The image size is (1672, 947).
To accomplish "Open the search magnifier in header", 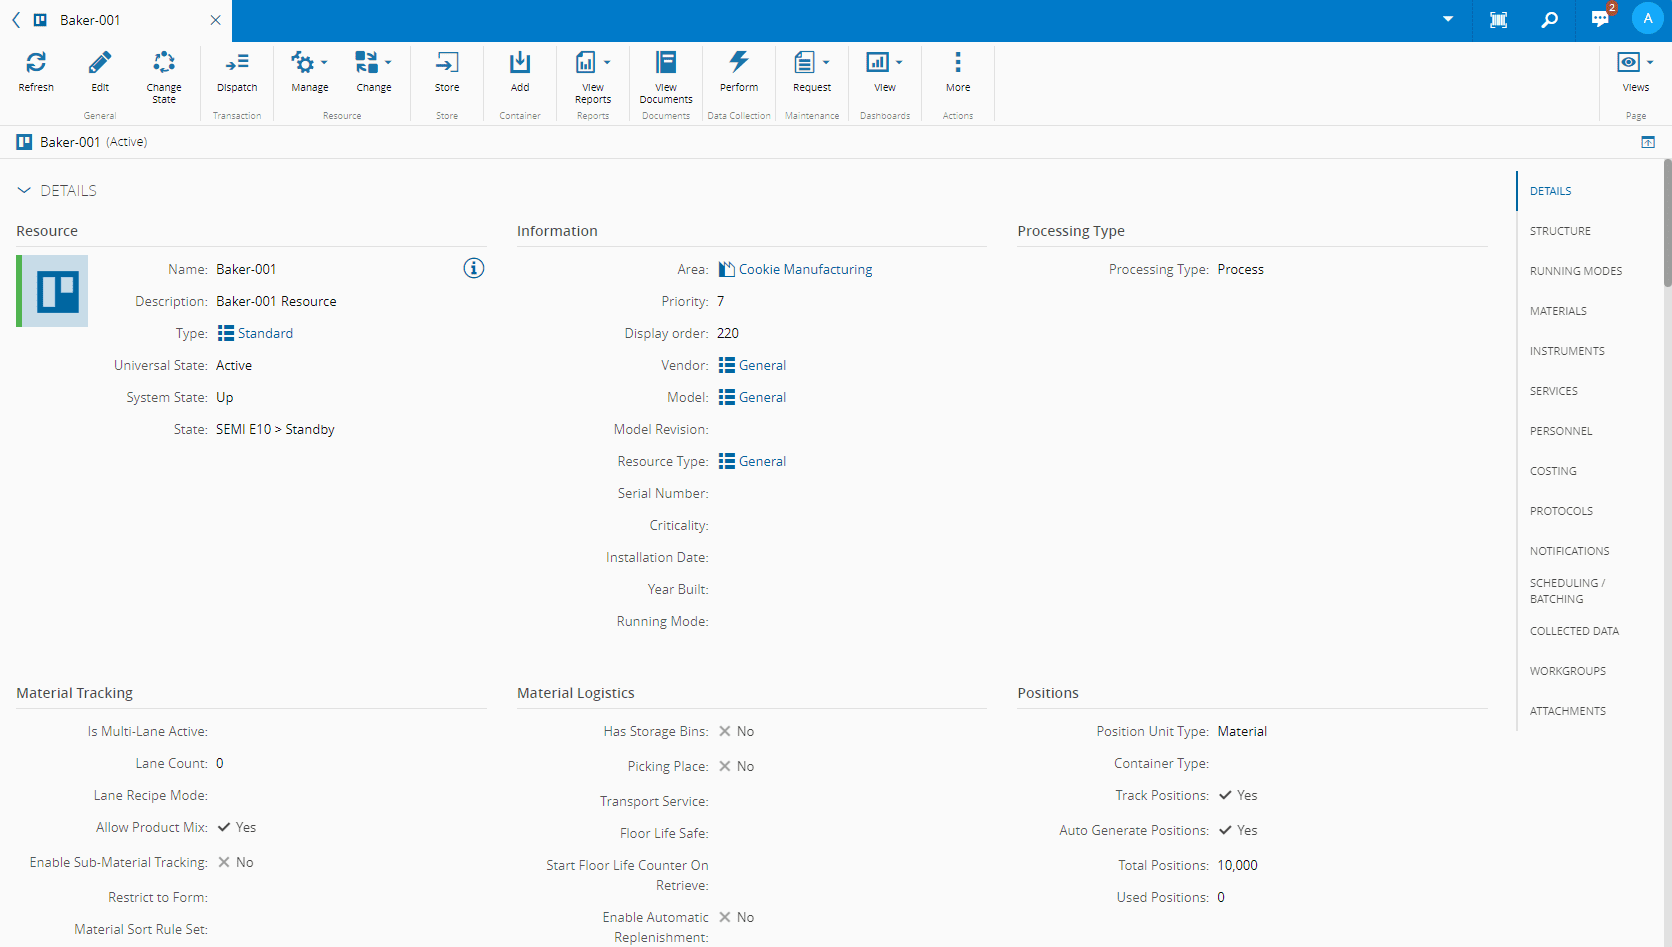I will click(x=1549, y=20).
